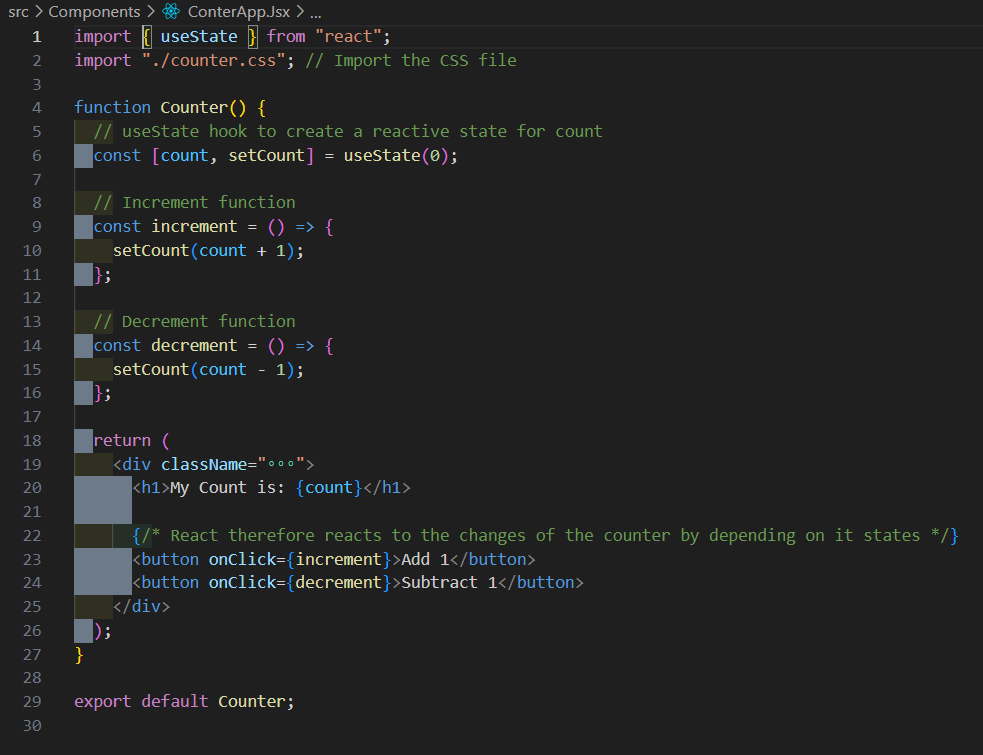Click the "My Count is:" heading text
983x755 pixels.
[x=228, y=488]
